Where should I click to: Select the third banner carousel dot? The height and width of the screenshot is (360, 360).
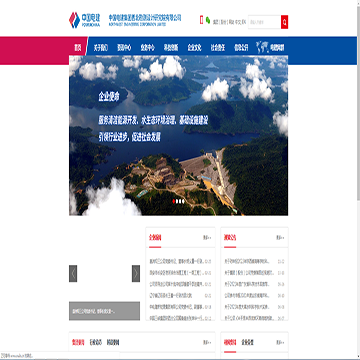pyautogui.click(x=180, y=201)
